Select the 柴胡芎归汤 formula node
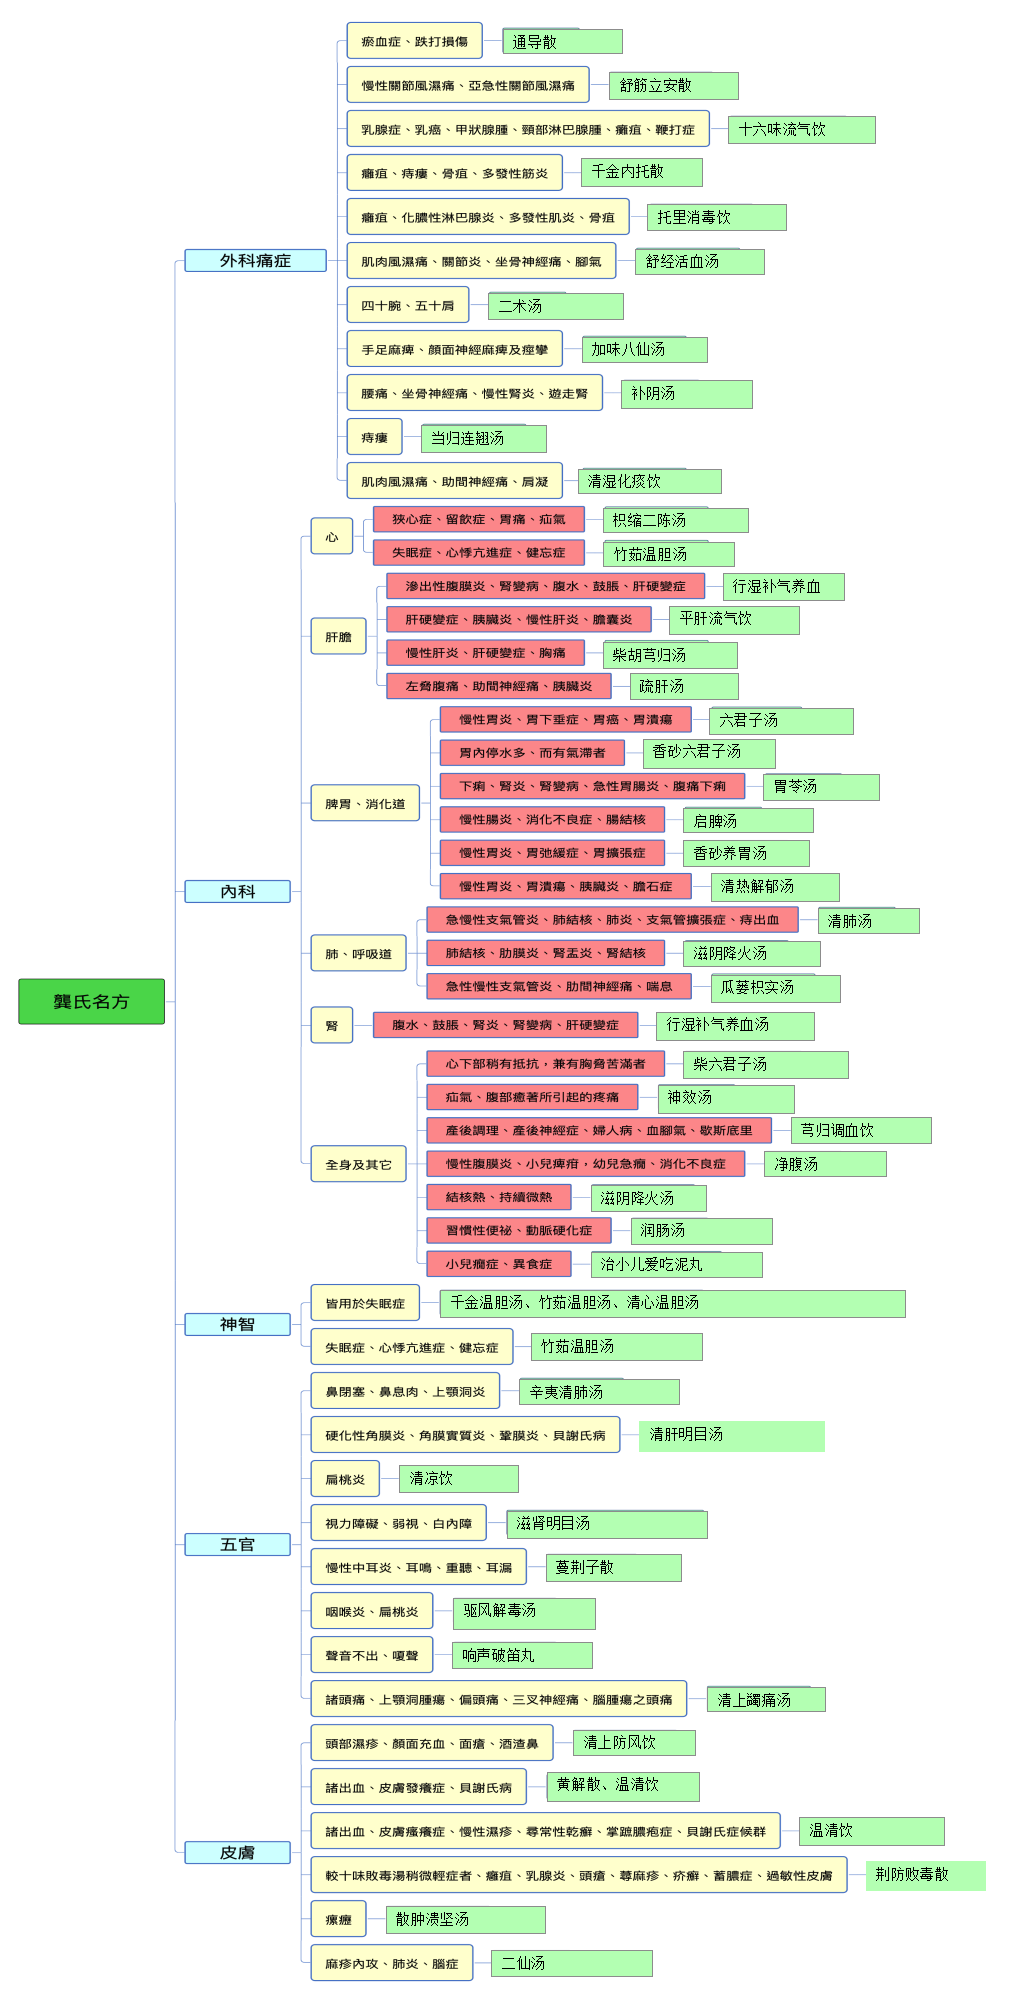The width and height of the screenshot is (1030, 1997). 670,655
